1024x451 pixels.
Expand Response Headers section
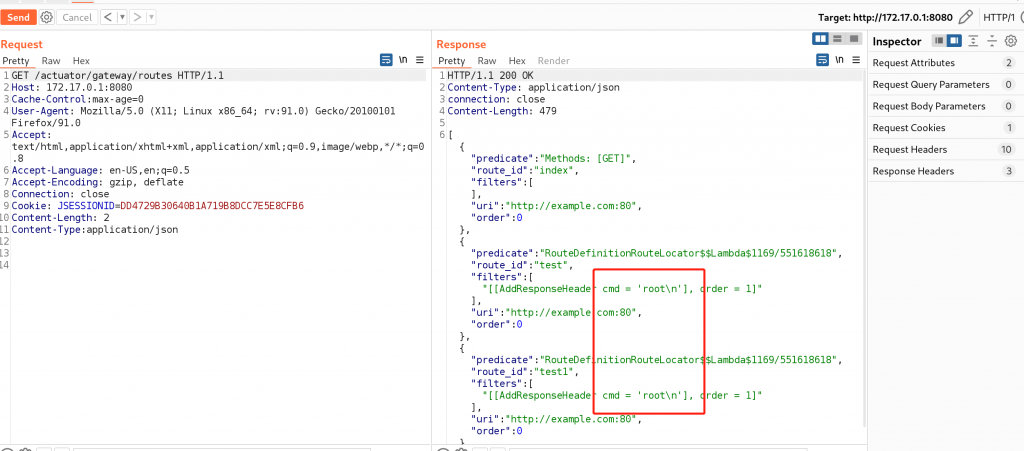pyautogui.click(x=945, y=171)
